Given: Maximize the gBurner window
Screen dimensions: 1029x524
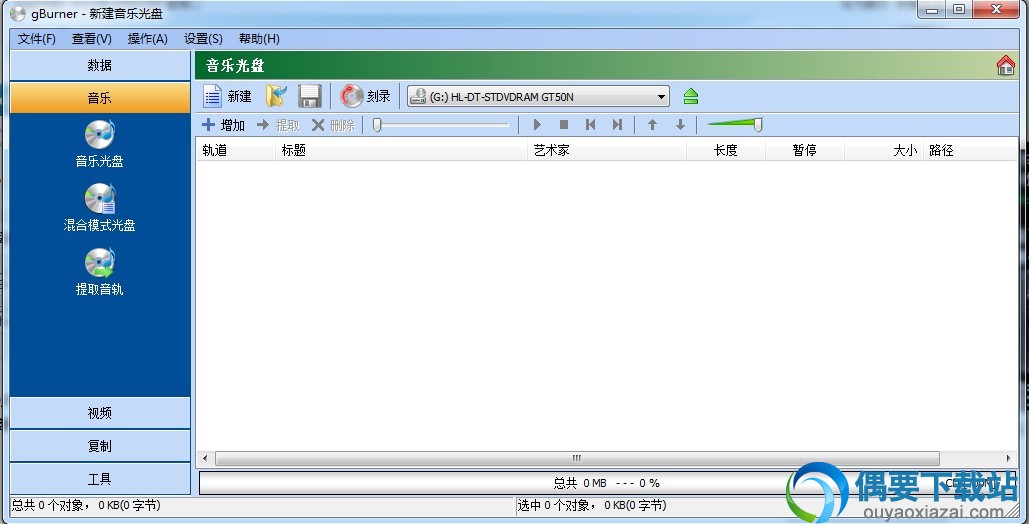Looking at the screenshot, I should pos(959,10).
